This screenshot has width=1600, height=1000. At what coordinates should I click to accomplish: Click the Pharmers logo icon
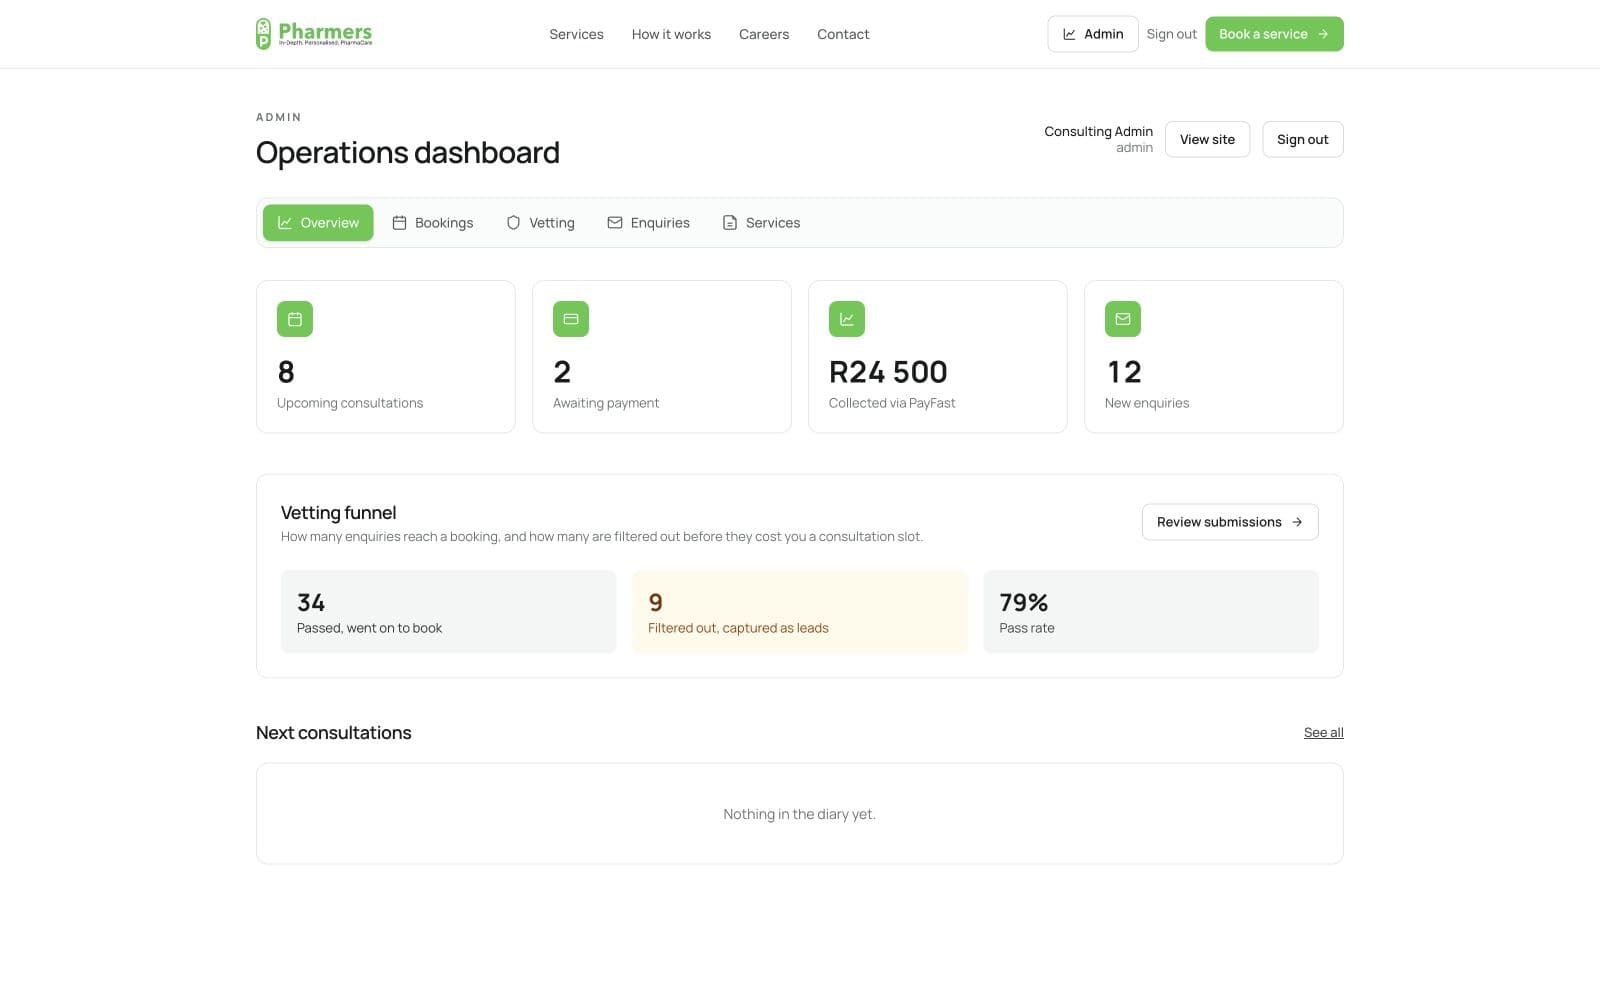[263, 34]
